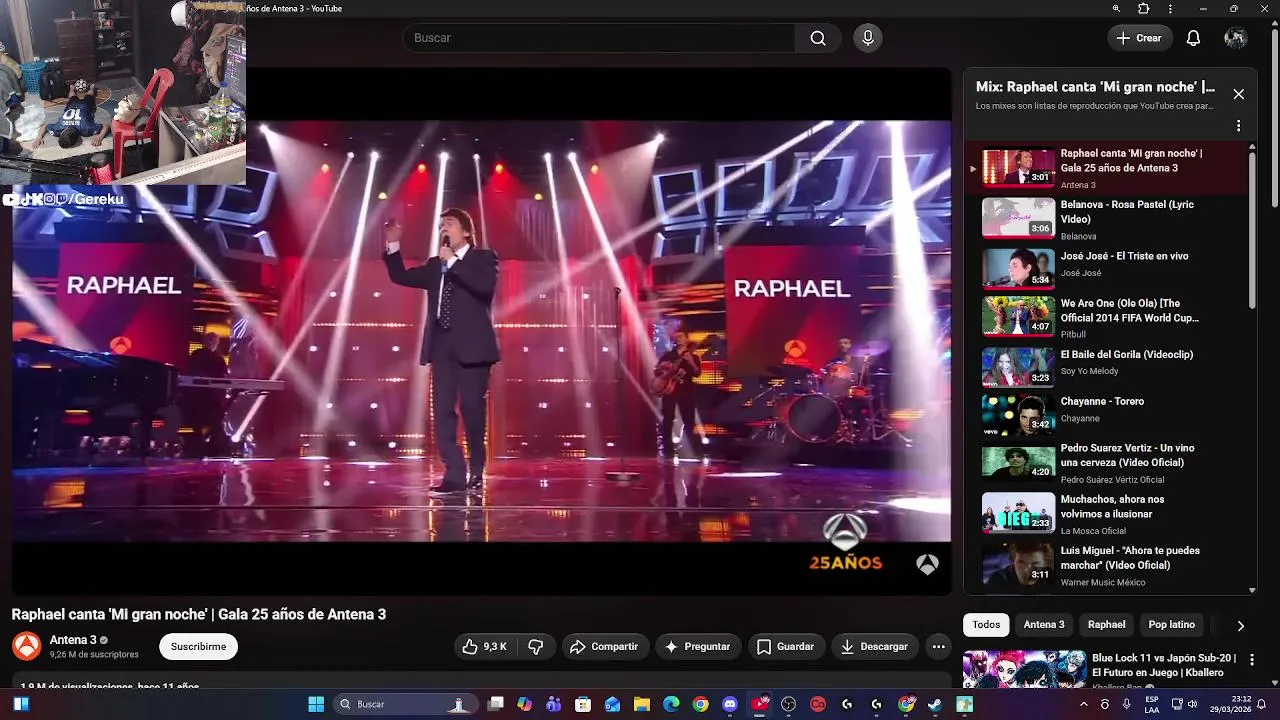Viewport: 1280px width, 720px height.
Task: Click the video title text
Action: click(198, 615)
